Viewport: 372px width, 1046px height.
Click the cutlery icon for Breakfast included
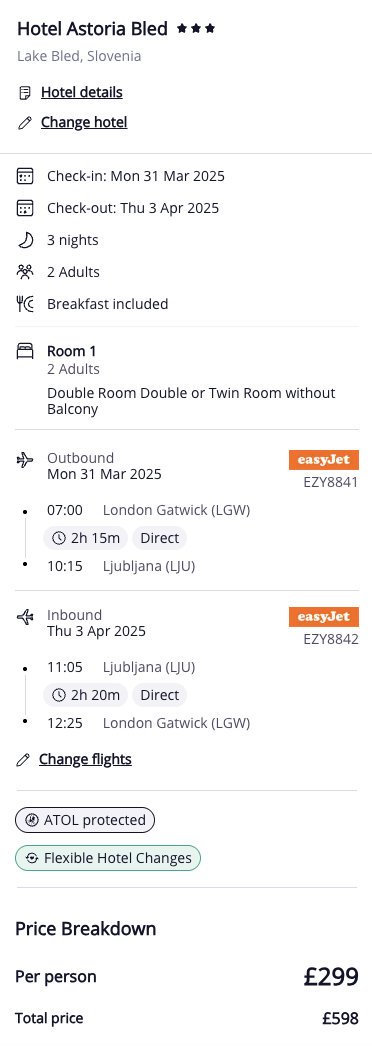tap(25, 304)
